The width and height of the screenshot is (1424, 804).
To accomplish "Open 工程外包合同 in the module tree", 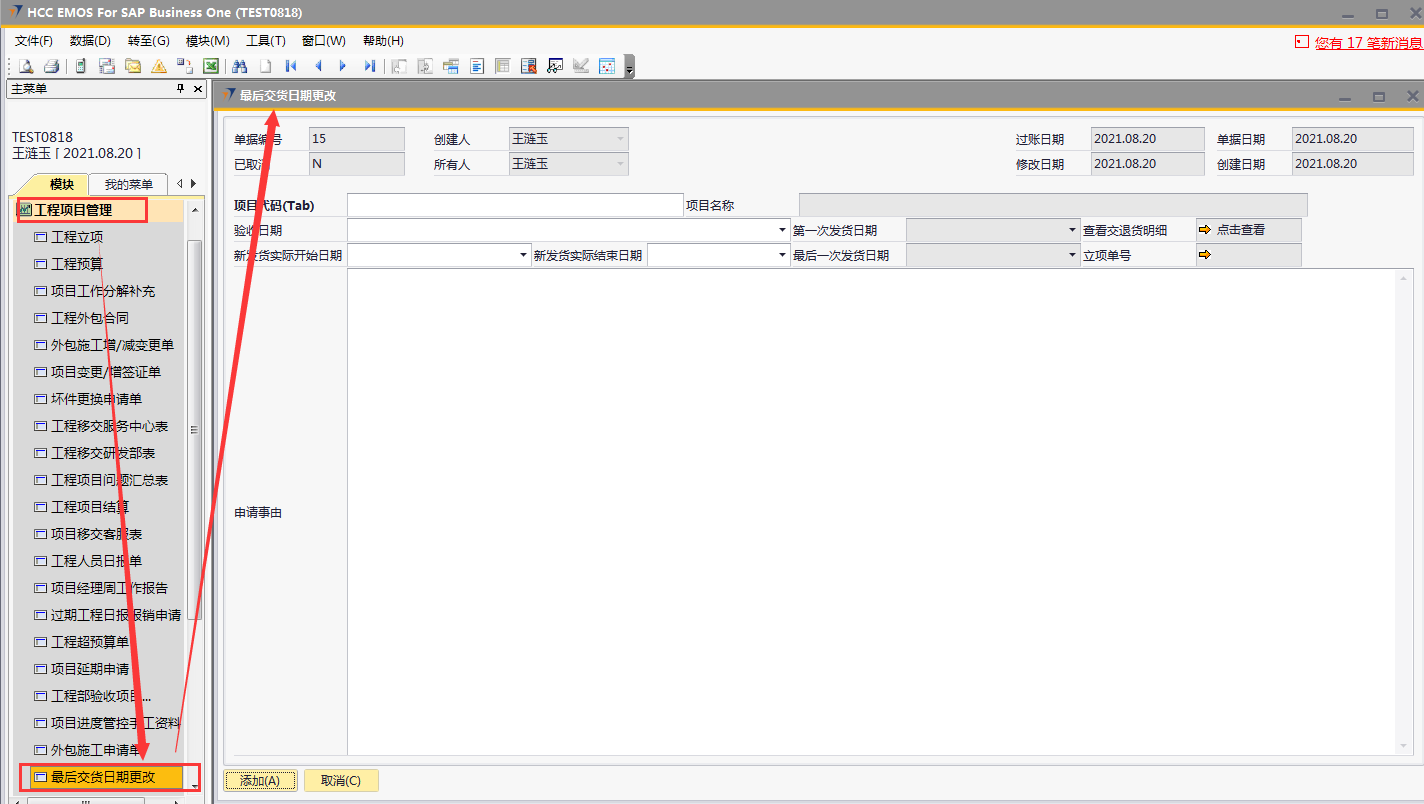I will pyautogui.click(x=90, y=318).
